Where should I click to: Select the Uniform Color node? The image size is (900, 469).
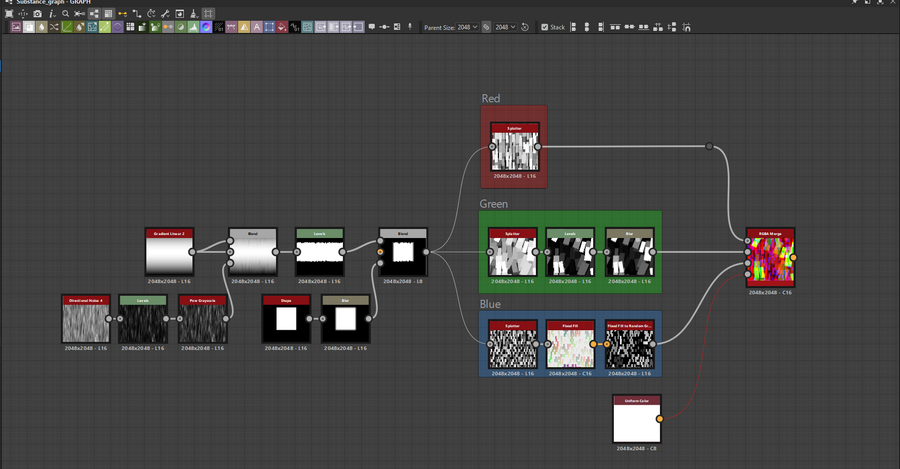pos(637,420)
